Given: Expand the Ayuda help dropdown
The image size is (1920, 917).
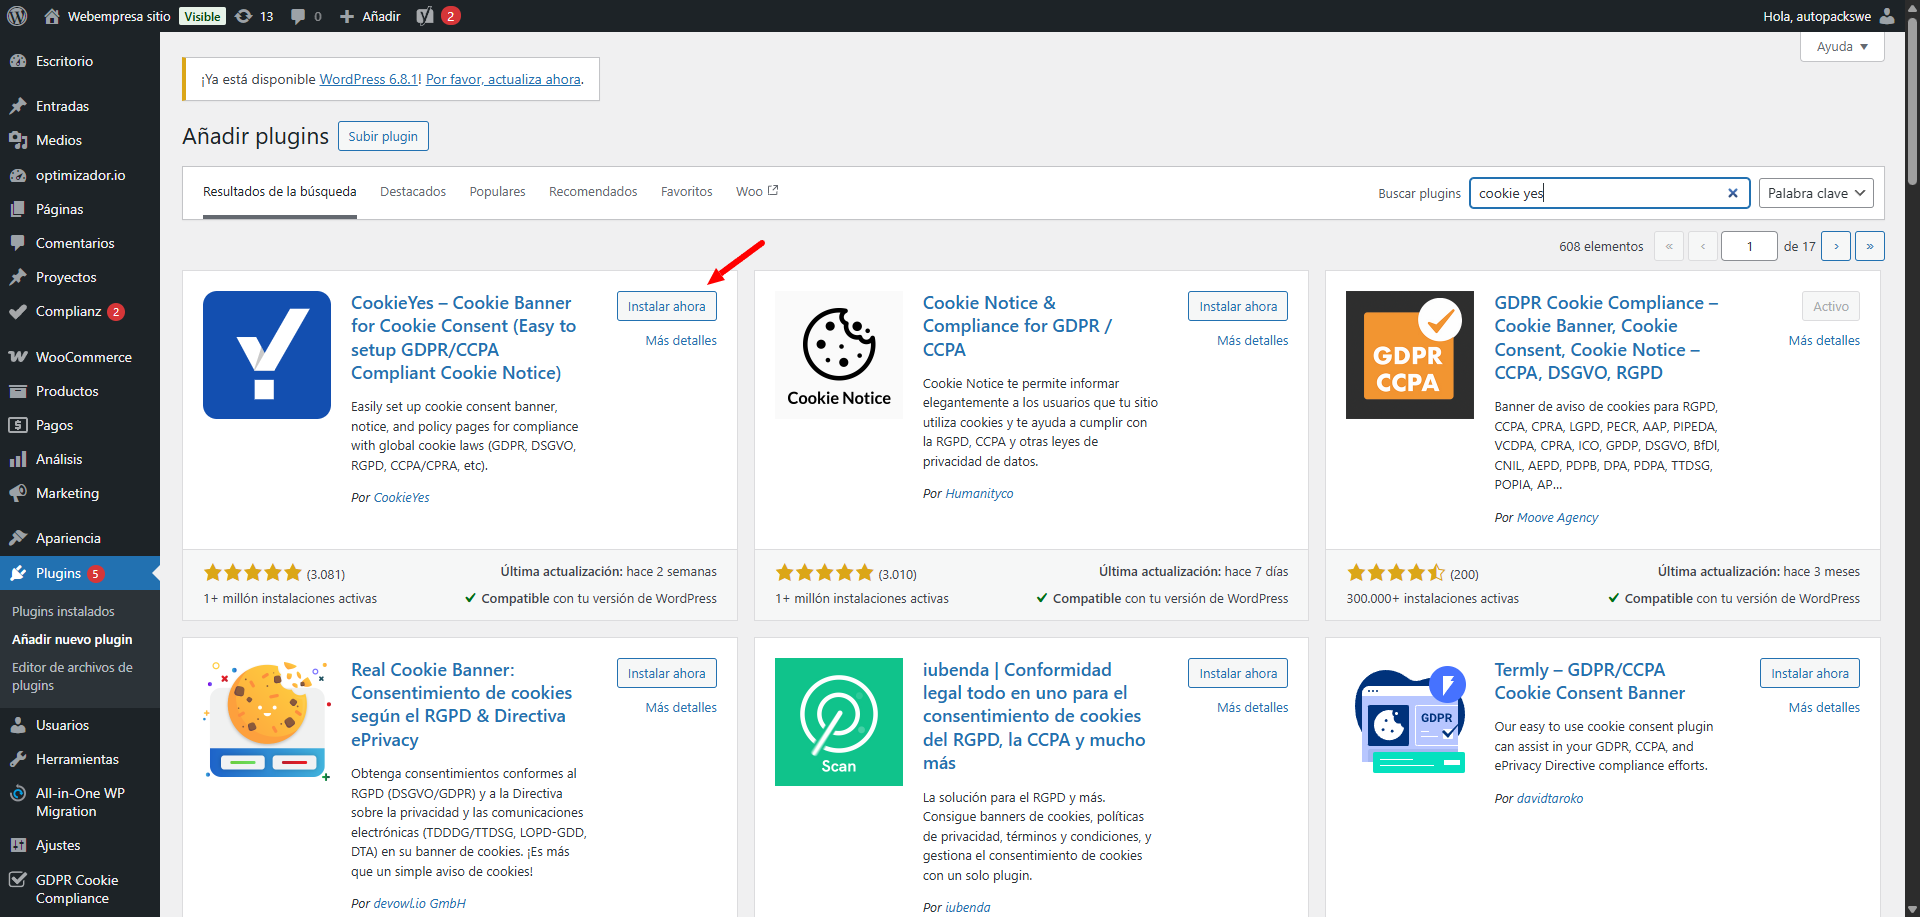Looking at the screenshot, I should 1842,47.
